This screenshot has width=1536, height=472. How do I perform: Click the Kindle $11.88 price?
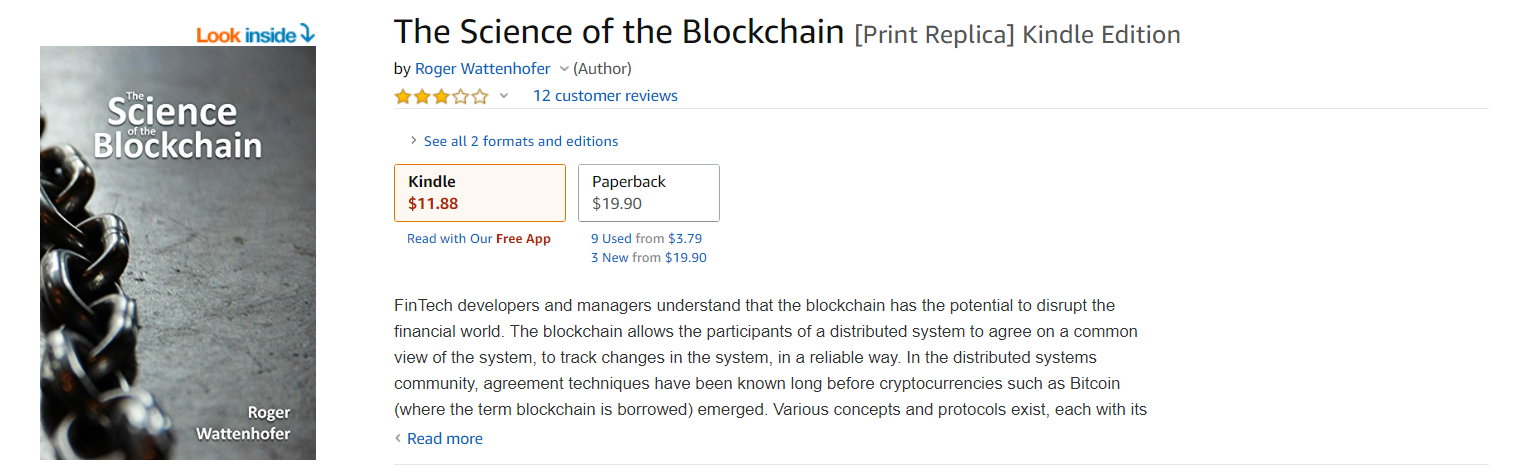(x=433, y=204)
